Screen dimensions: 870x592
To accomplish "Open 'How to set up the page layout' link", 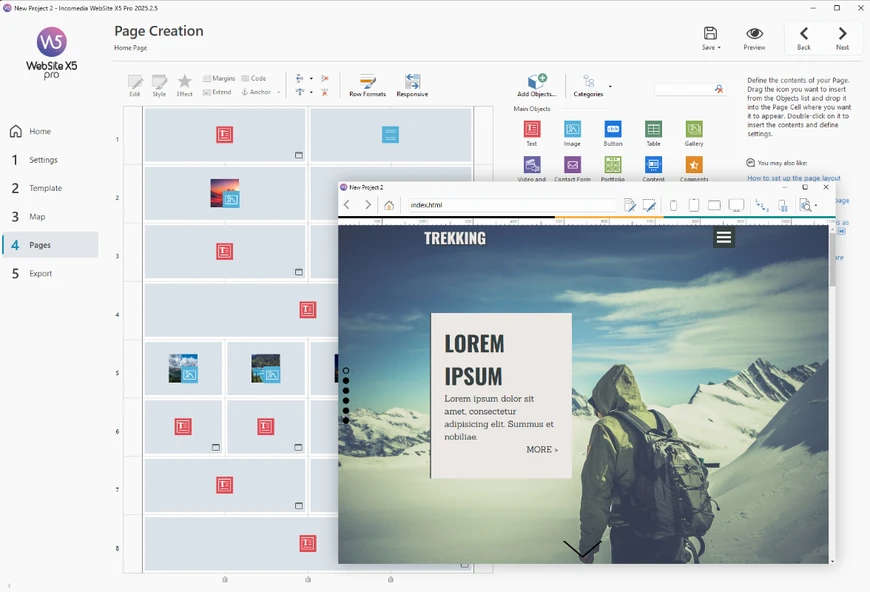I will click(793, 178).
